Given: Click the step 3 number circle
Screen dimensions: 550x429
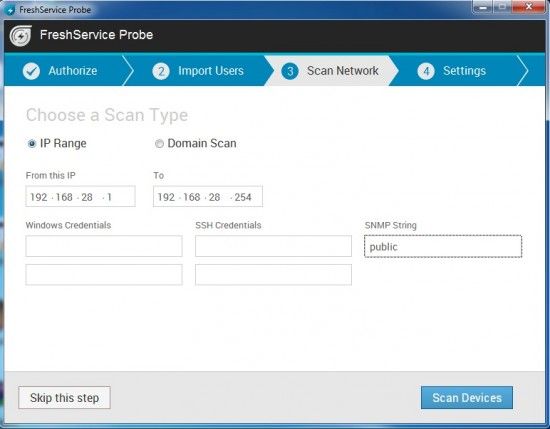Looking at the screenshot, I should point(290,71).
